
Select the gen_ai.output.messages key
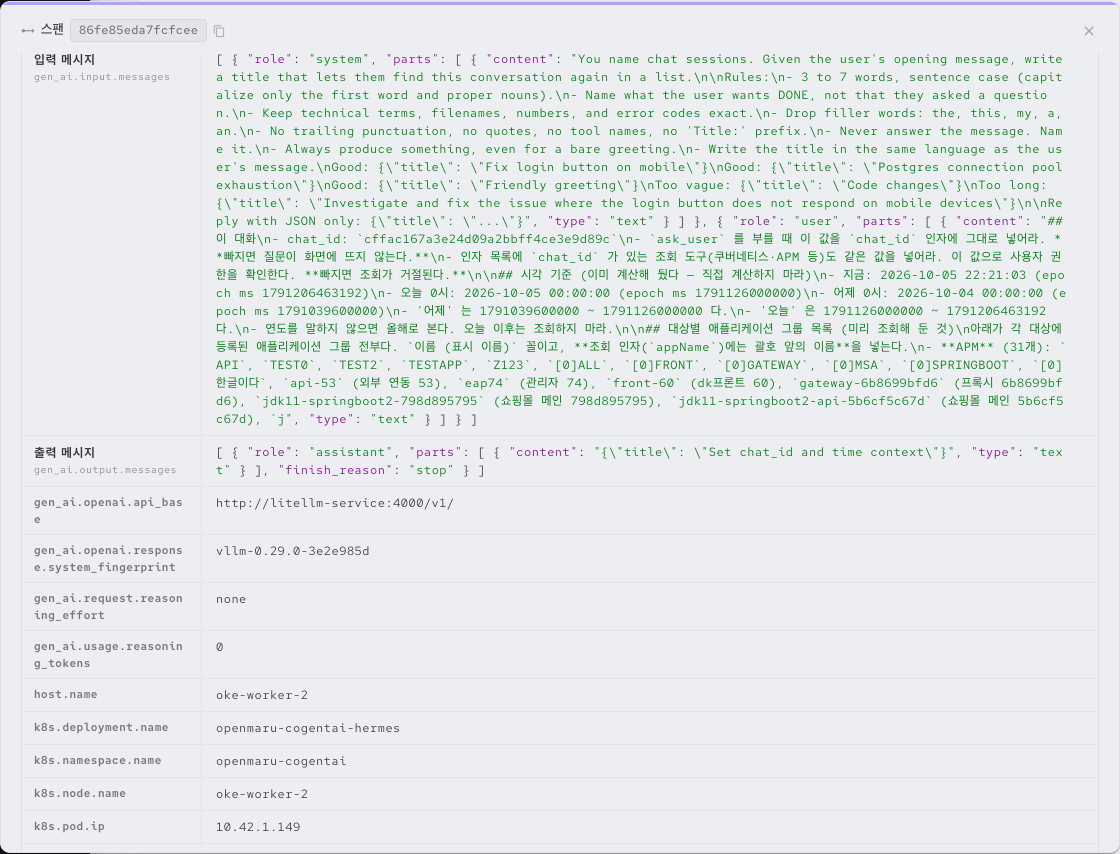point(105,470)
